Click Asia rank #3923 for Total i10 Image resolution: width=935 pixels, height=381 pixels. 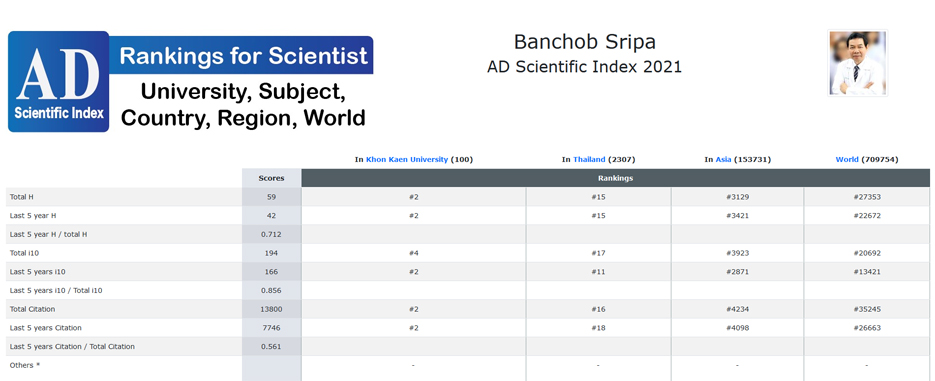tap(738, 253)
